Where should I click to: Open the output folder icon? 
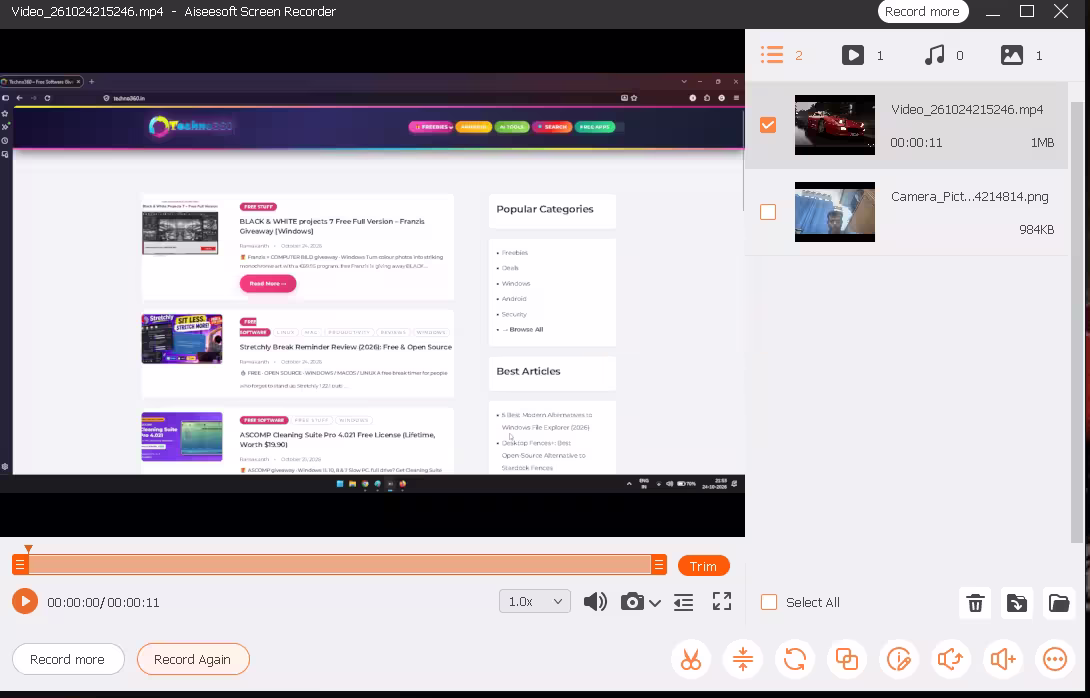[x=1059, y=603]
